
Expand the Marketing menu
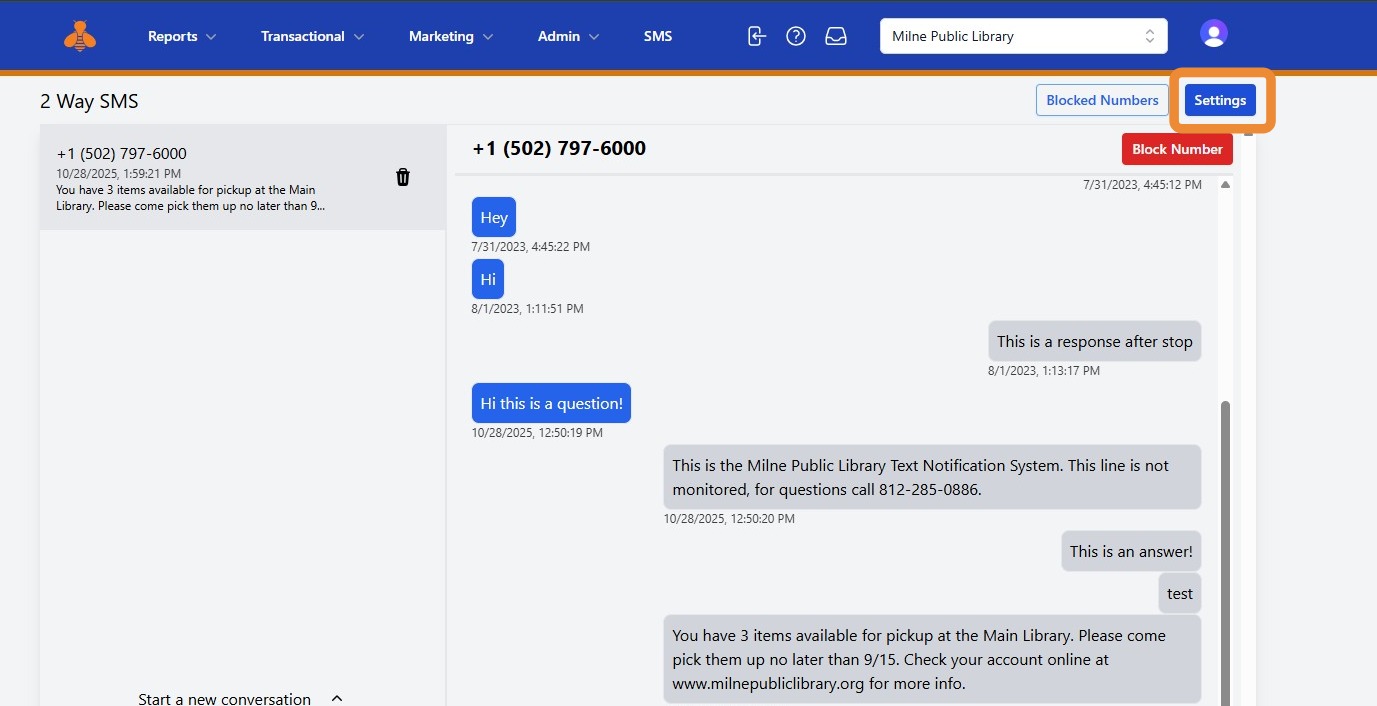pyautogui.click(x=451, y=36)
